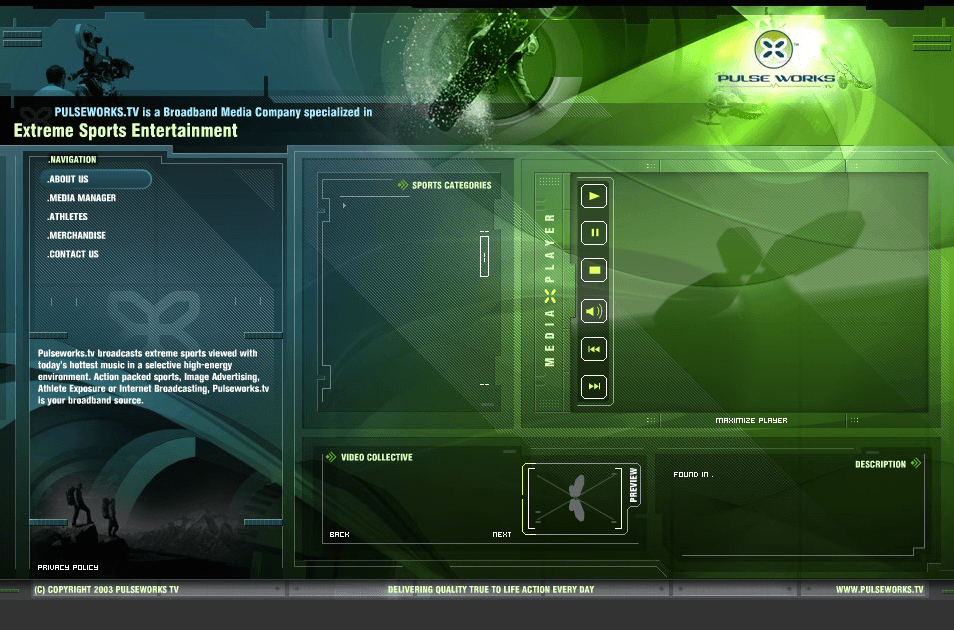Open the About Us navigation item
This screenshot has height=630, width=954.
(x=96, y=179)
